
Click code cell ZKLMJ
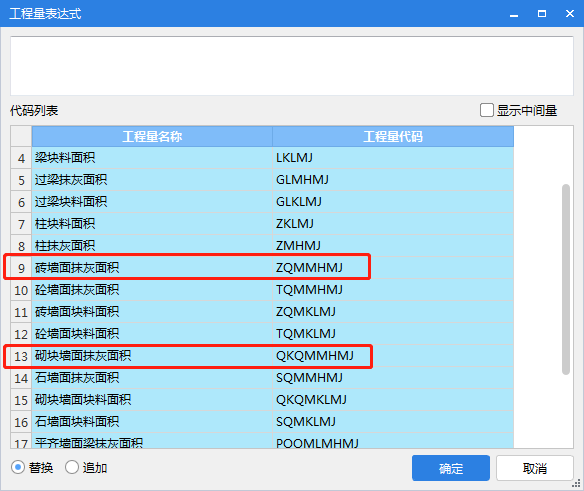(x=393, y=224)
